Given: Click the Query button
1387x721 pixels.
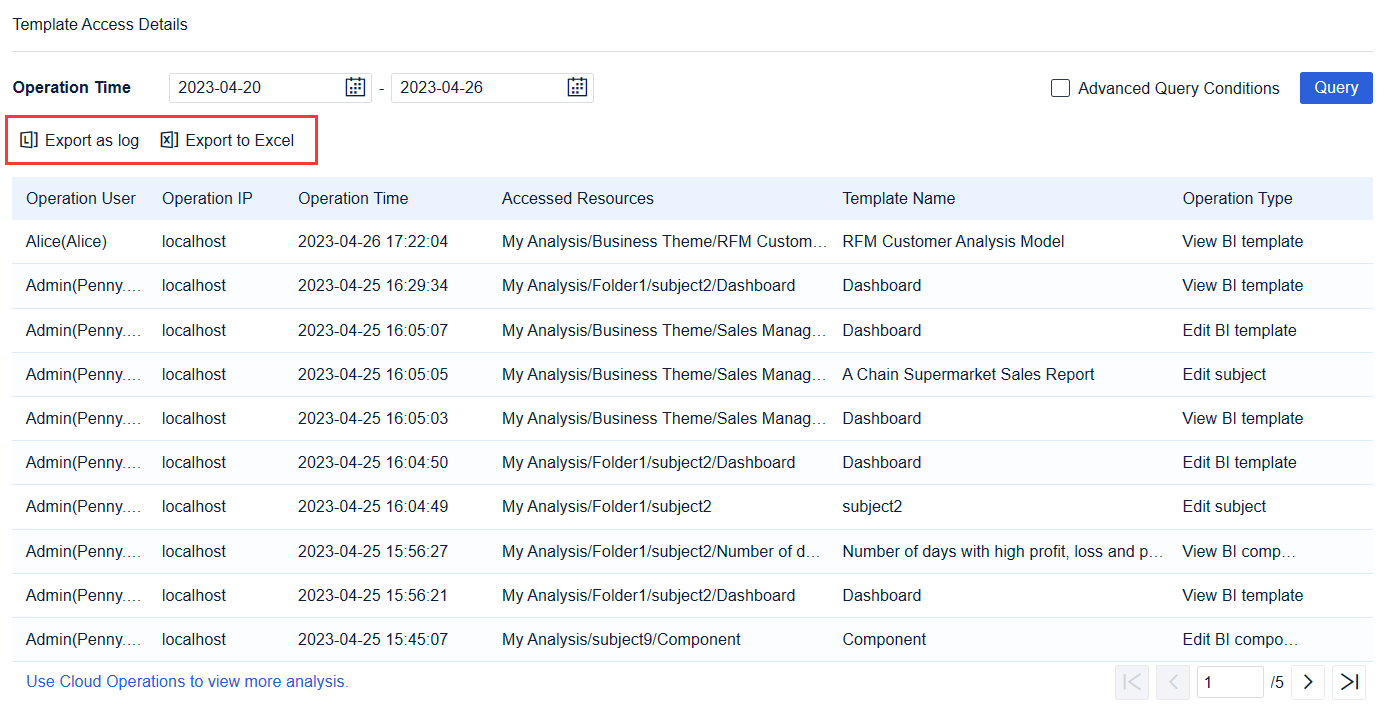Looking at the screenshot, I should coord(1336,88).
